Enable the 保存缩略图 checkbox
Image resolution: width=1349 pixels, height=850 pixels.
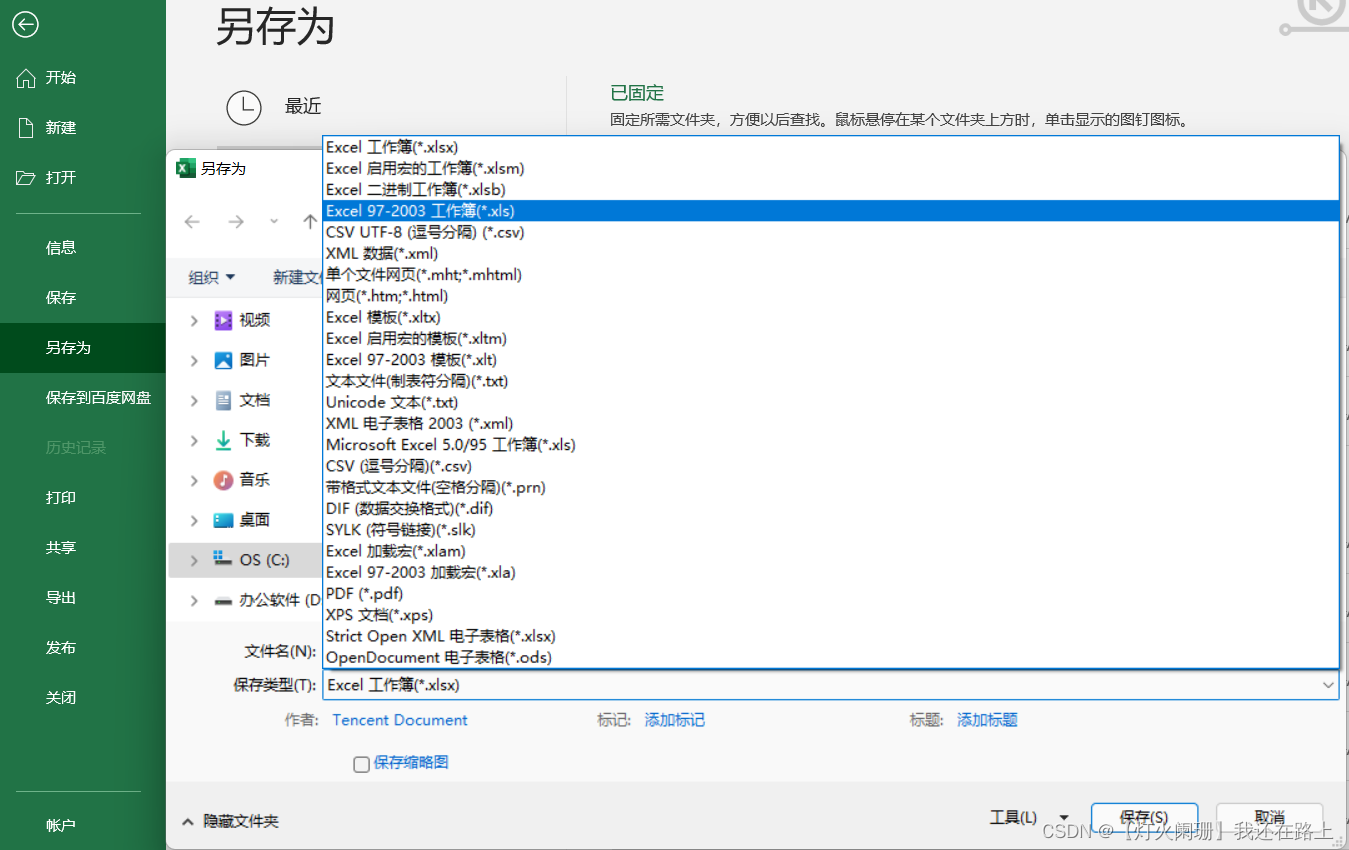(361, 764)
